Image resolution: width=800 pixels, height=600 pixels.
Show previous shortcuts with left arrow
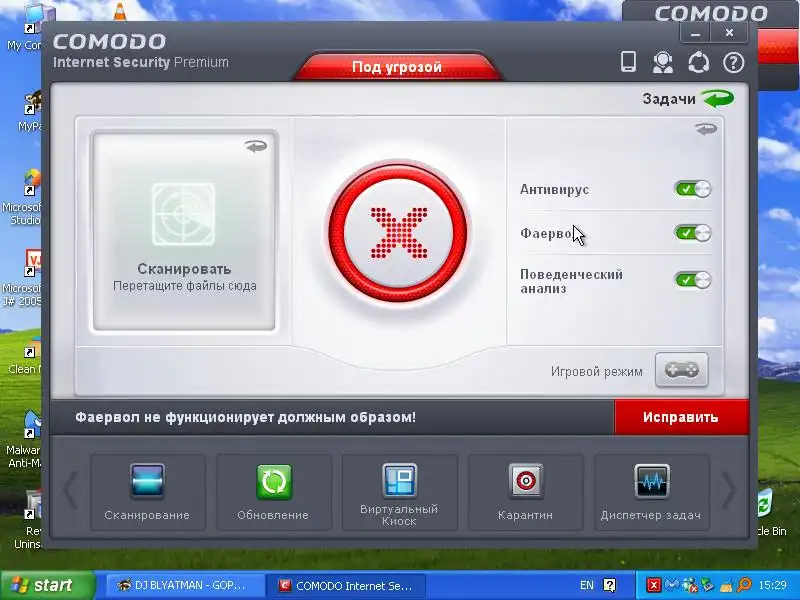(x=70, y=490)
